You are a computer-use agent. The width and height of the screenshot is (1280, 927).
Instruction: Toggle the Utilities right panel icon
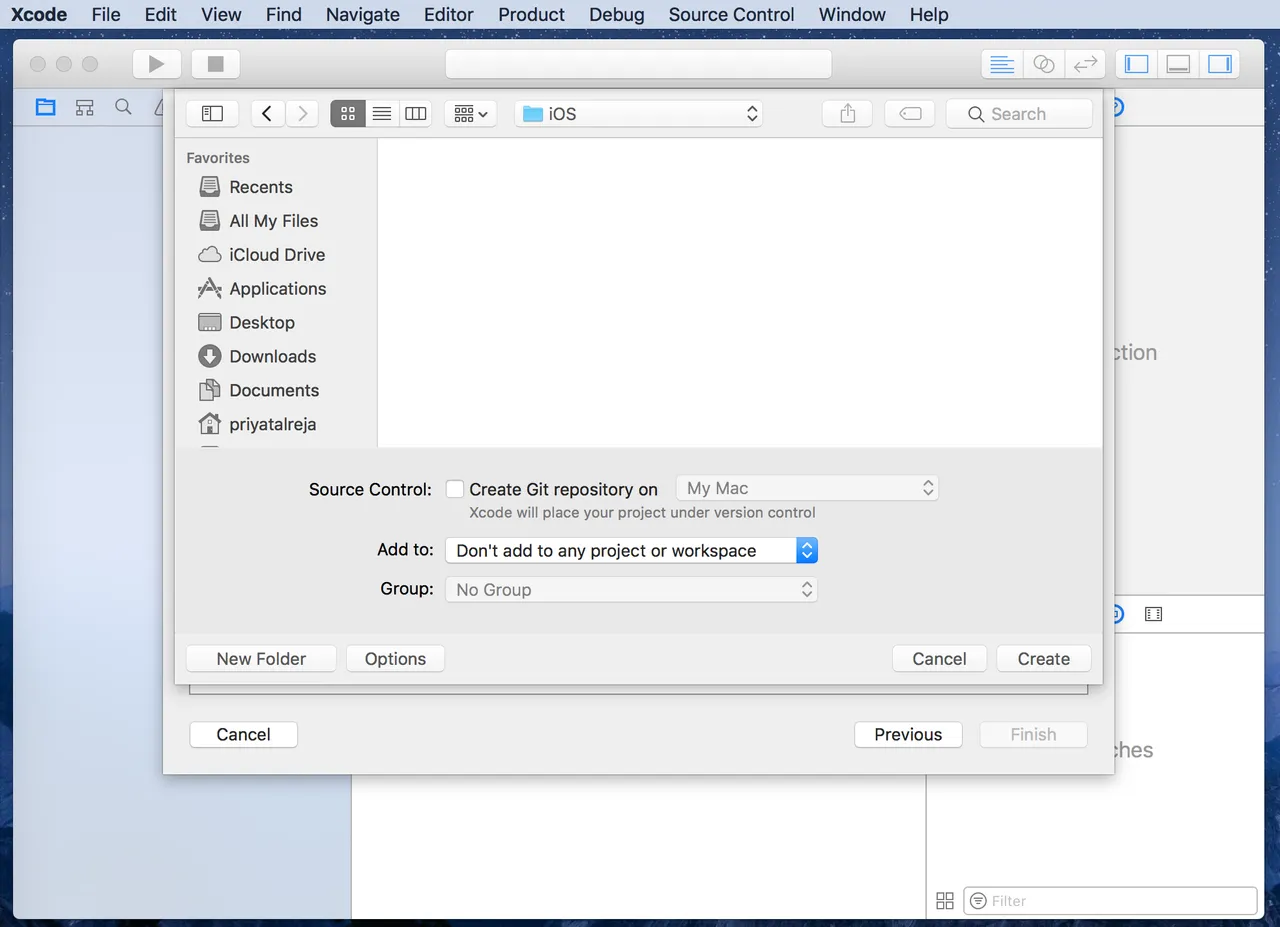[1219, 64]
